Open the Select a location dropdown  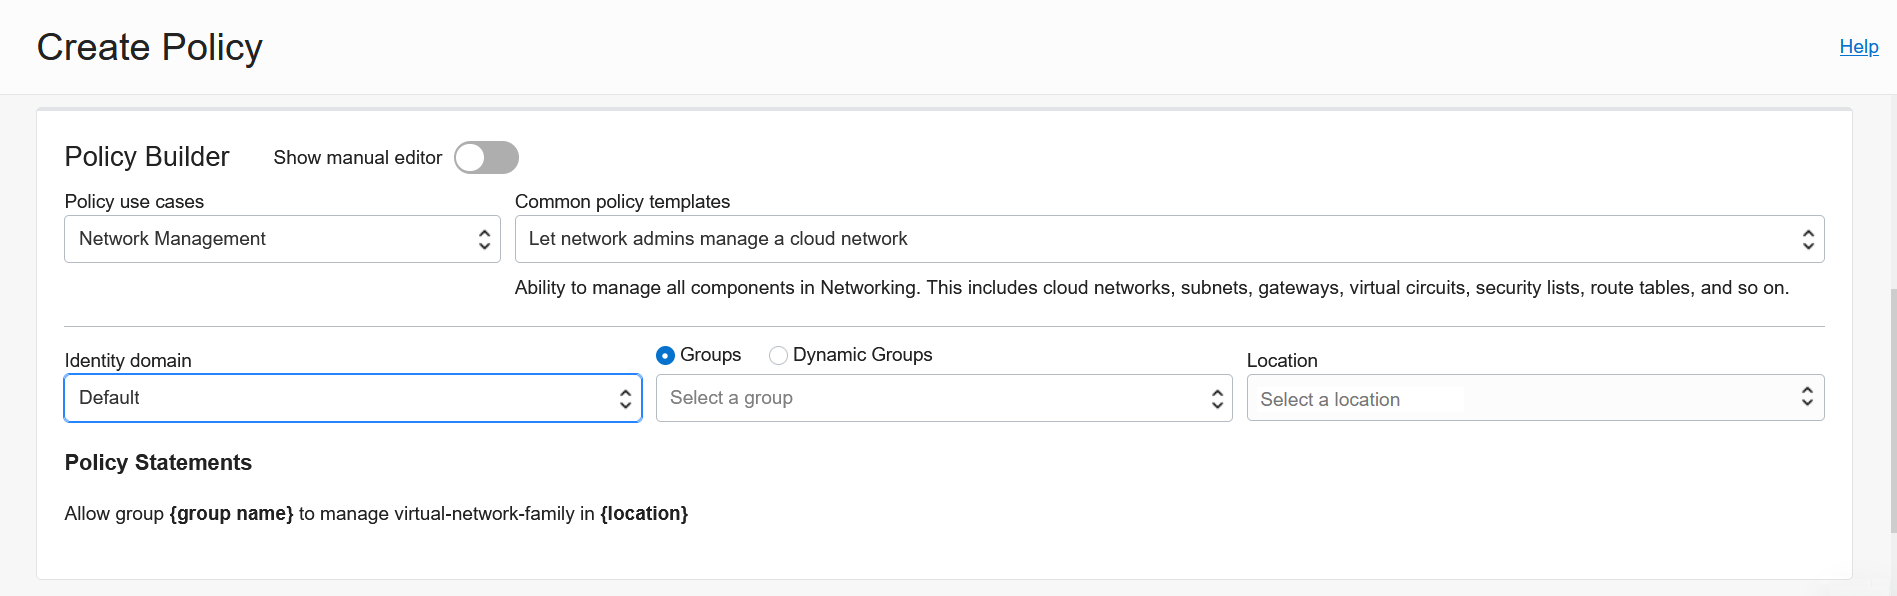[1535, 398]
